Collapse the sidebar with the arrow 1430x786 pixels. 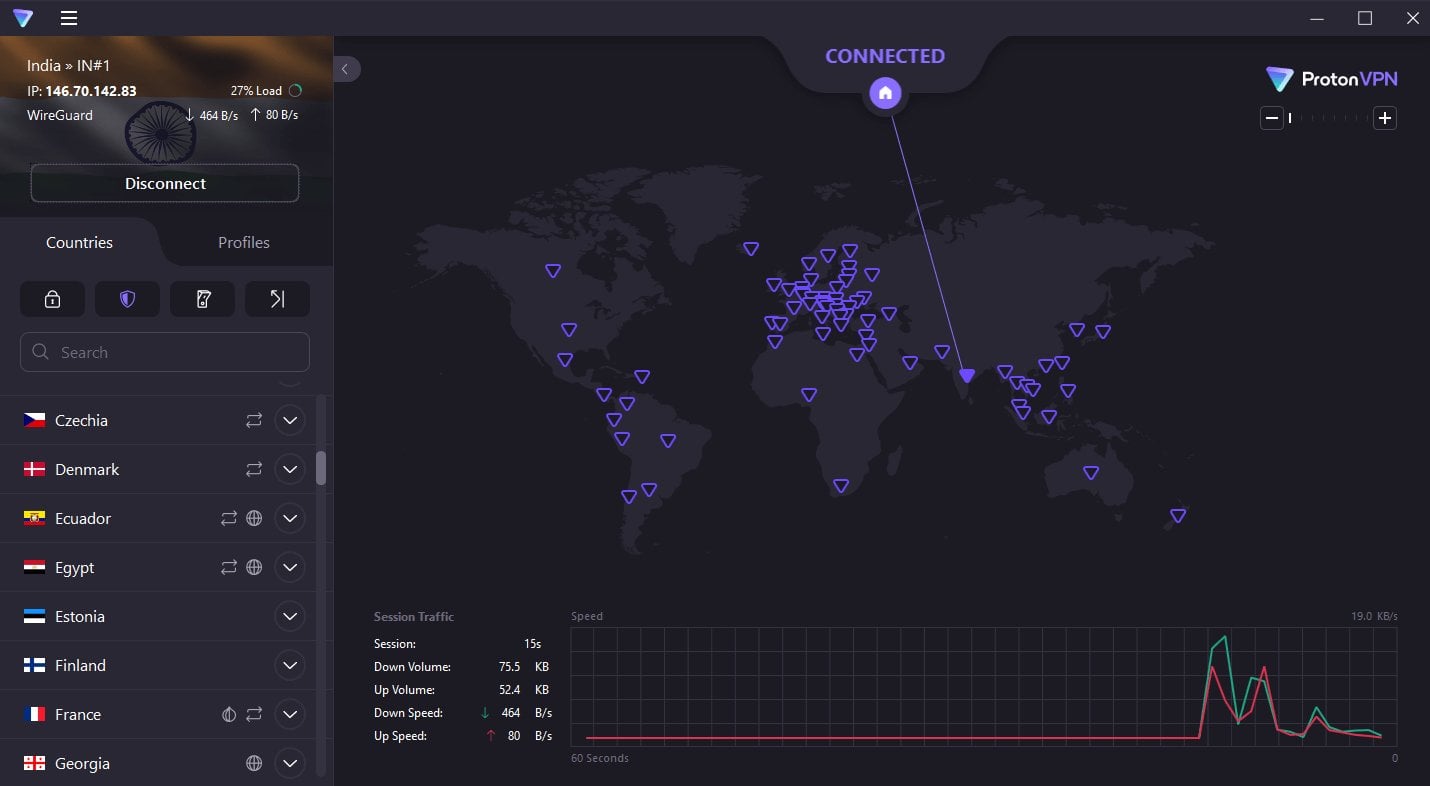click(345, 69)
